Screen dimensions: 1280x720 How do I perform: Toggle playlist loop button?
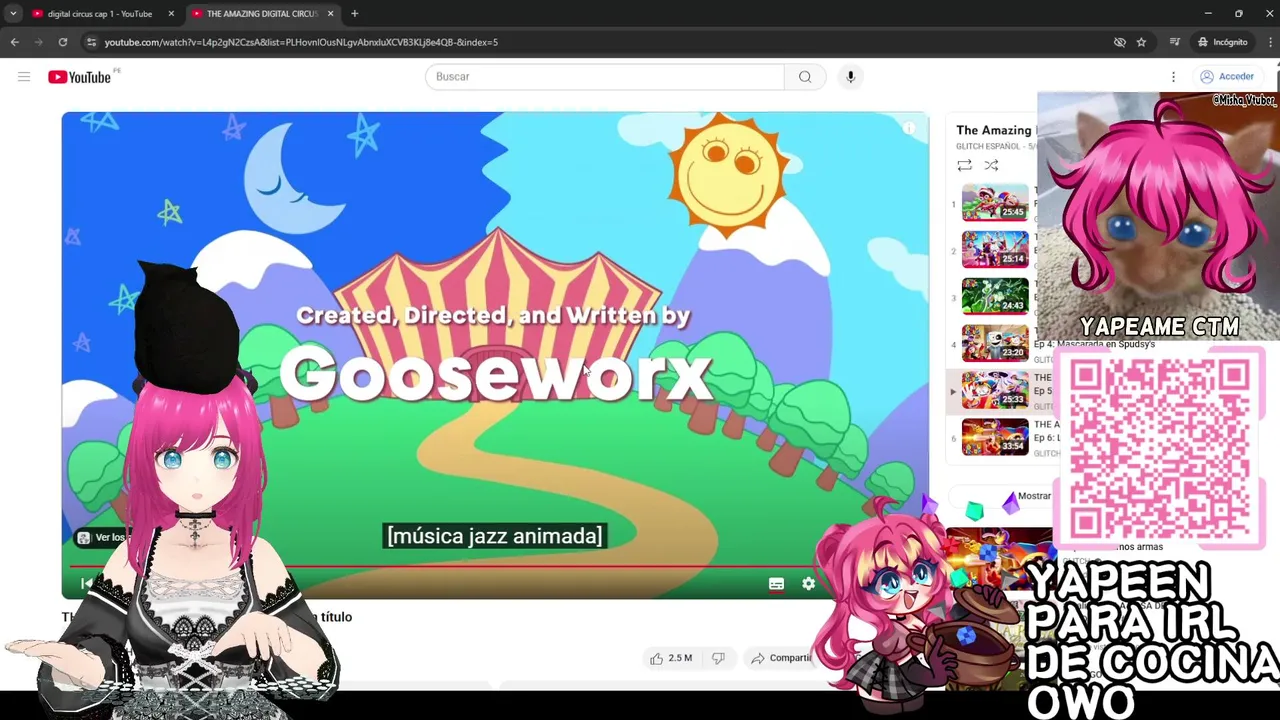coord(964,165)
